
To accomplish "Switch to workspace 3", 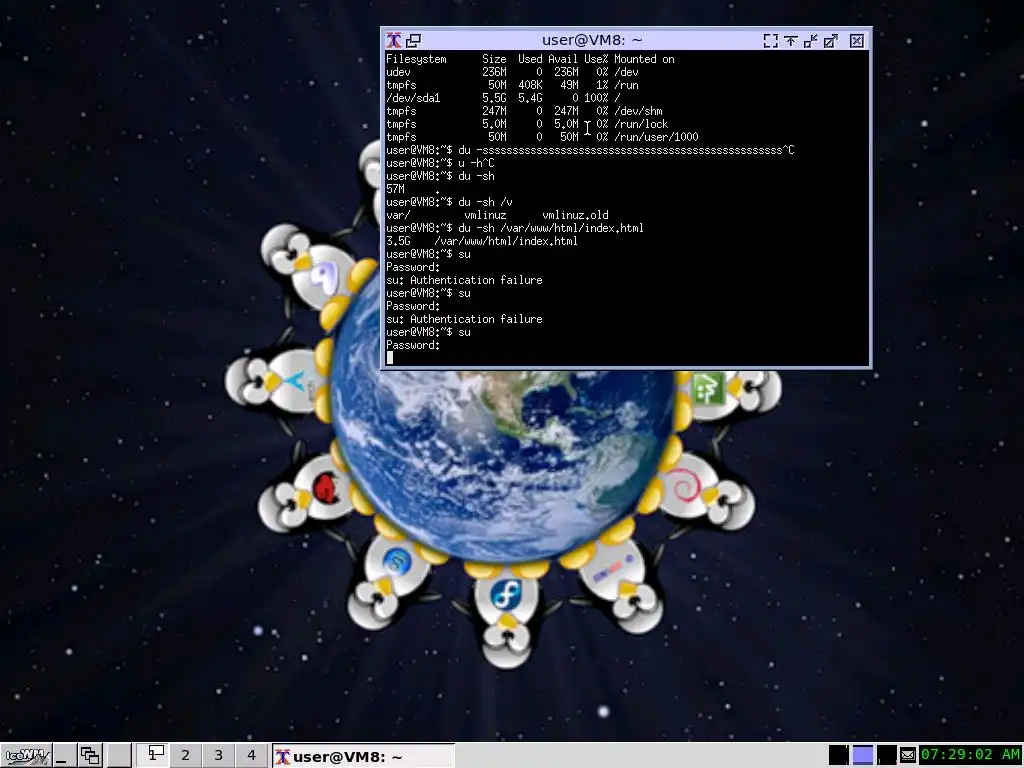I will [219, 755].
